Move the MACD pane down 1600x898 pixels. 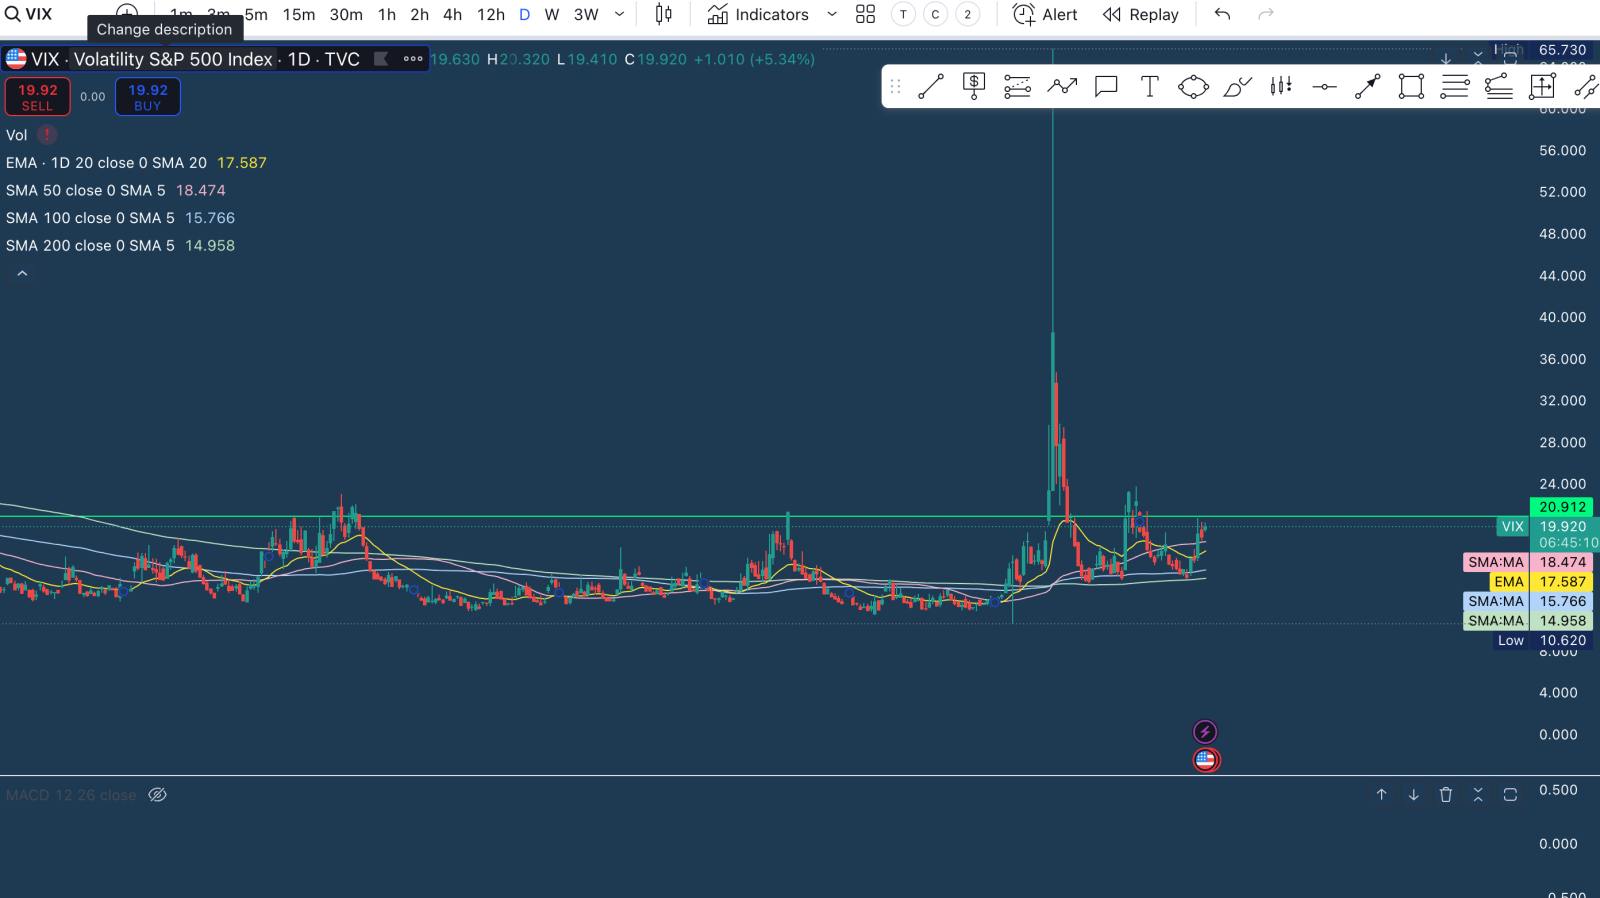1413,794
